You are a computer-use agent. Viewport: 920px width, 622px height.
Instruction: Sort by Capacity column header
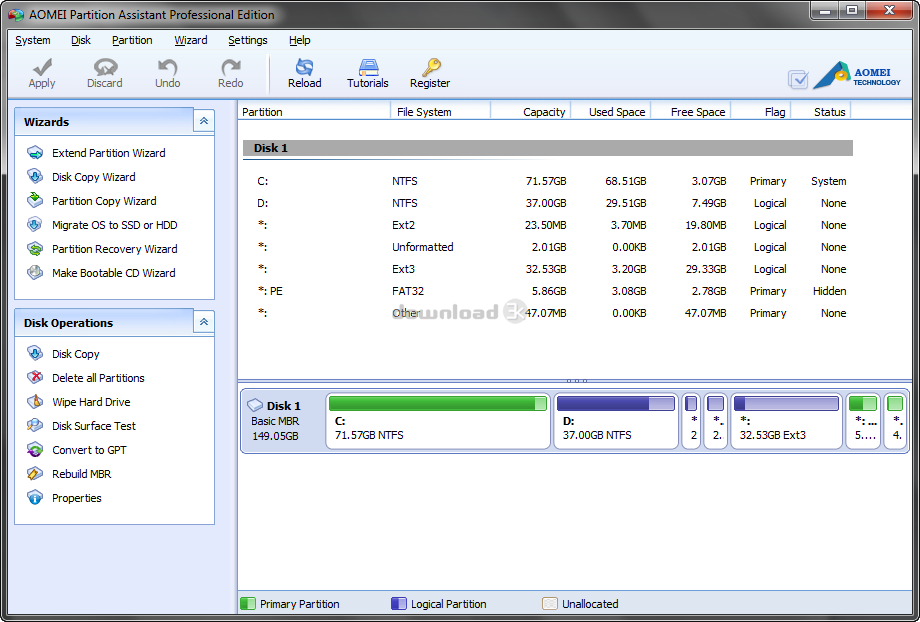(x=531, y=111)
